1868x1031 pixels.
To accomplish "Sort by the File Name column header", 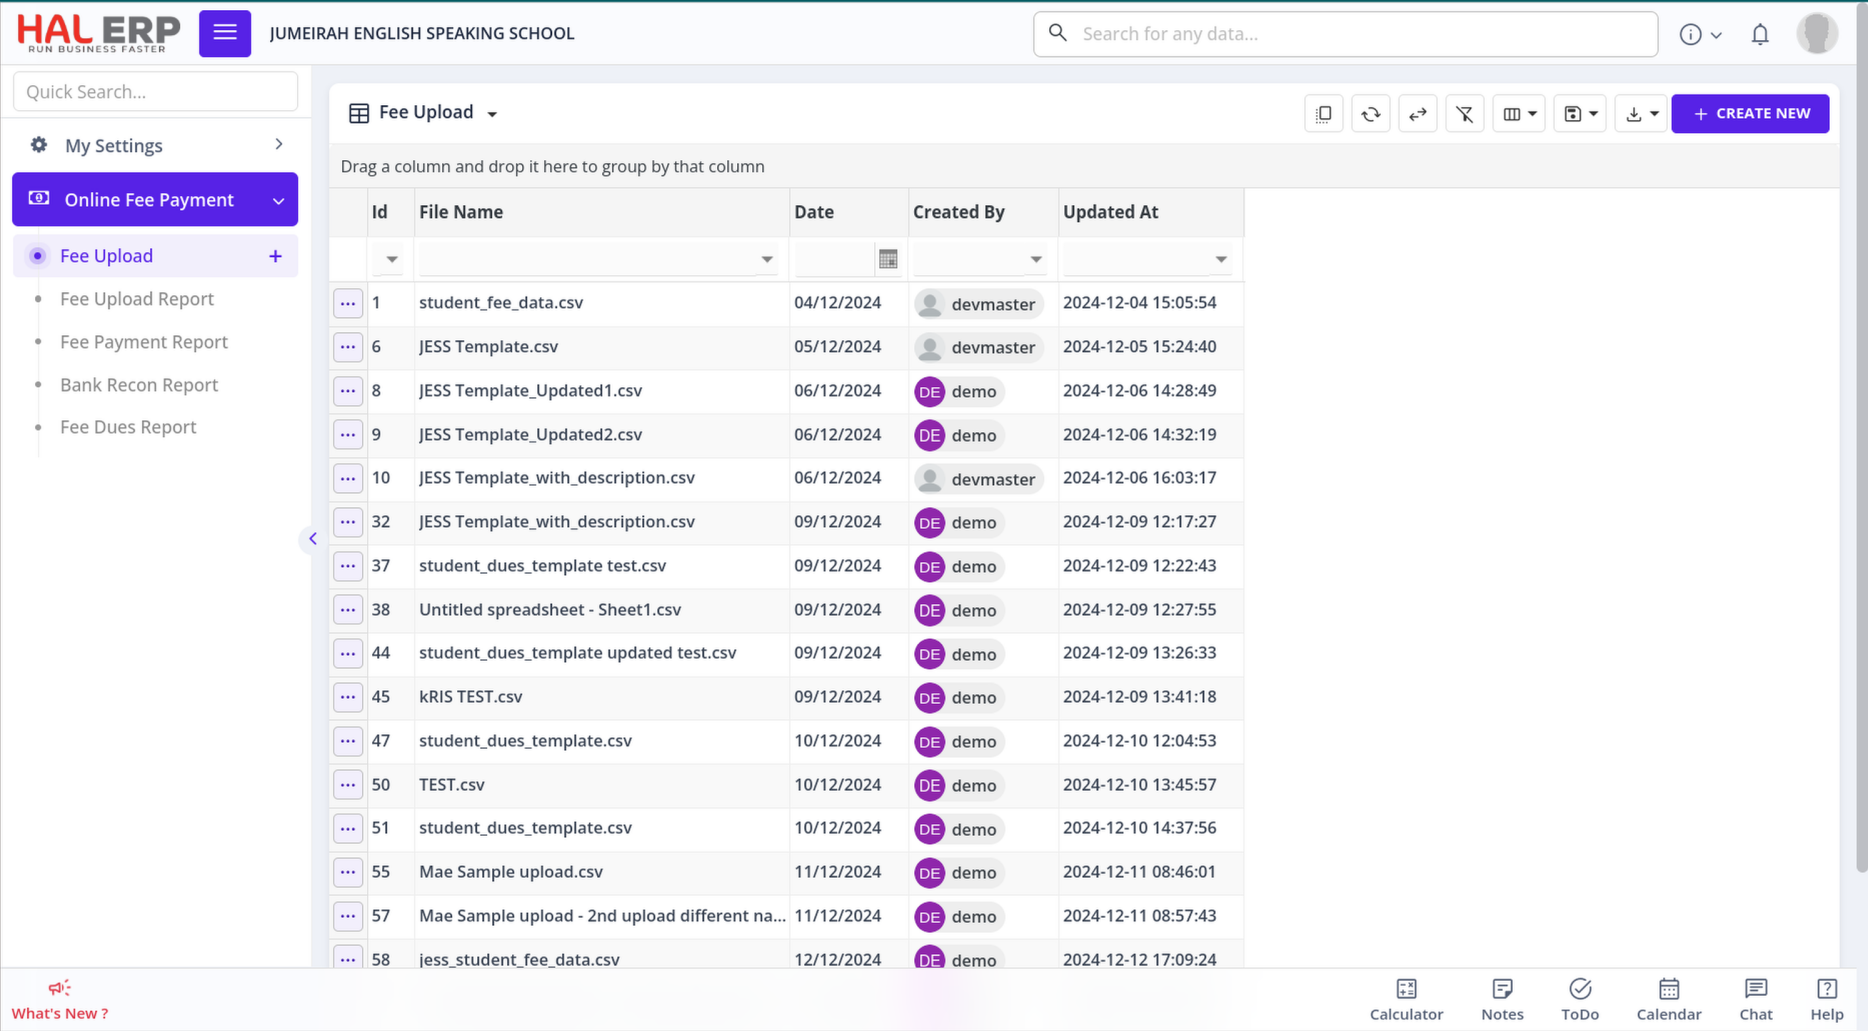I will [601, 212].
